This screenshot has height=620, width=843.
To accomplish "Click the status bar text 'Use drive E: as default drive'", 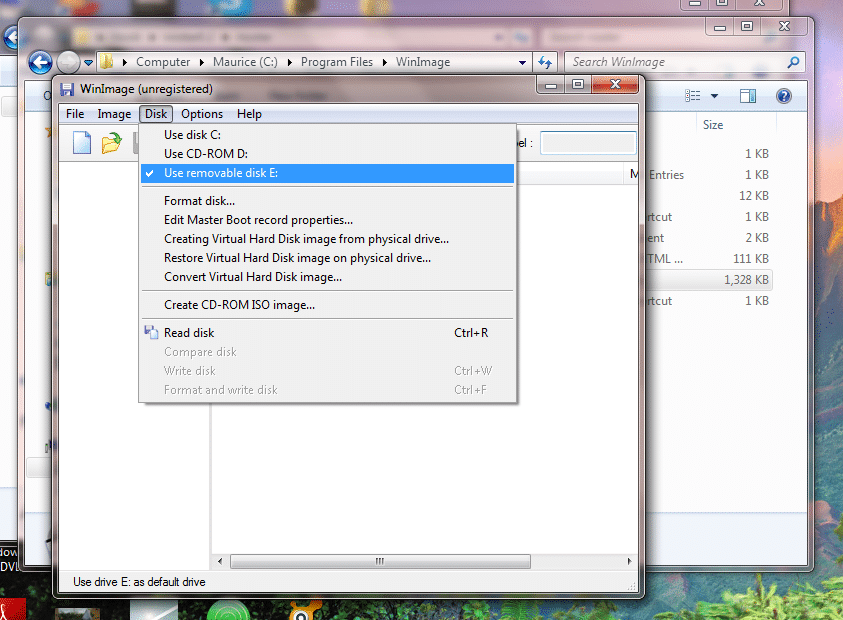I will click(x=139, y=582).
